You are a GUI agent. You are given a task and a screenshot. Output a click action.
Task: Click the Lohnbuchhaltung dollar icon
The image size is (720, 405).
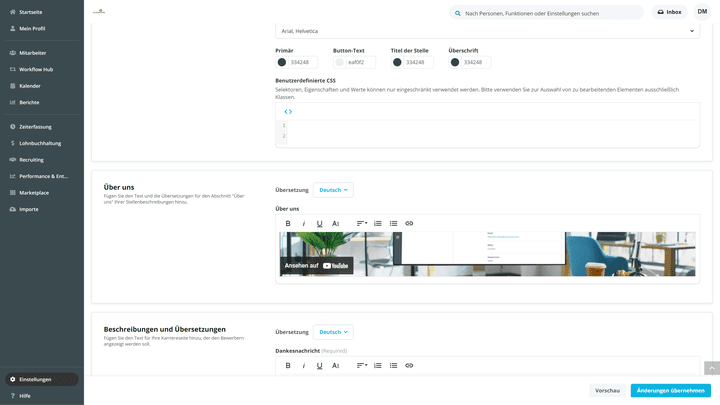[12, 143]
